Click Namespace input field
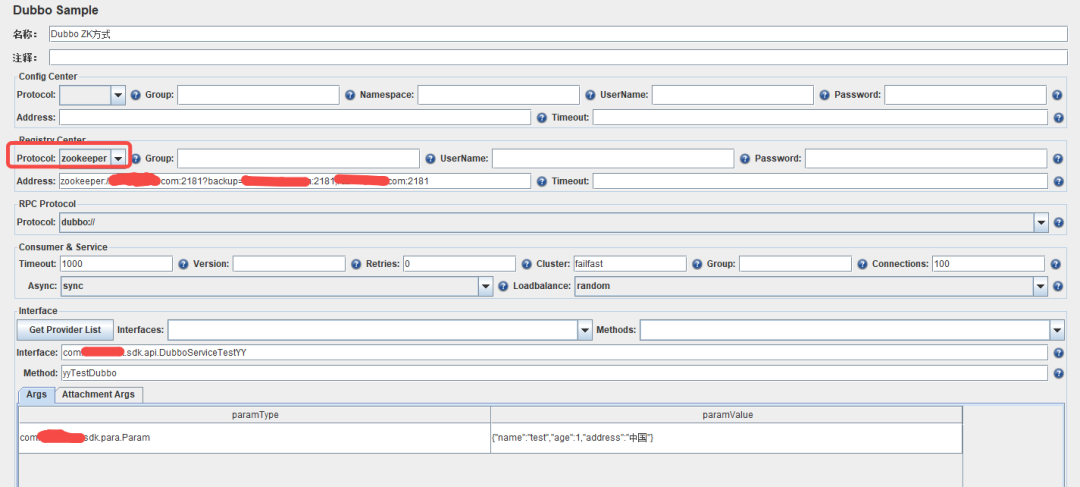 [499, 95]
